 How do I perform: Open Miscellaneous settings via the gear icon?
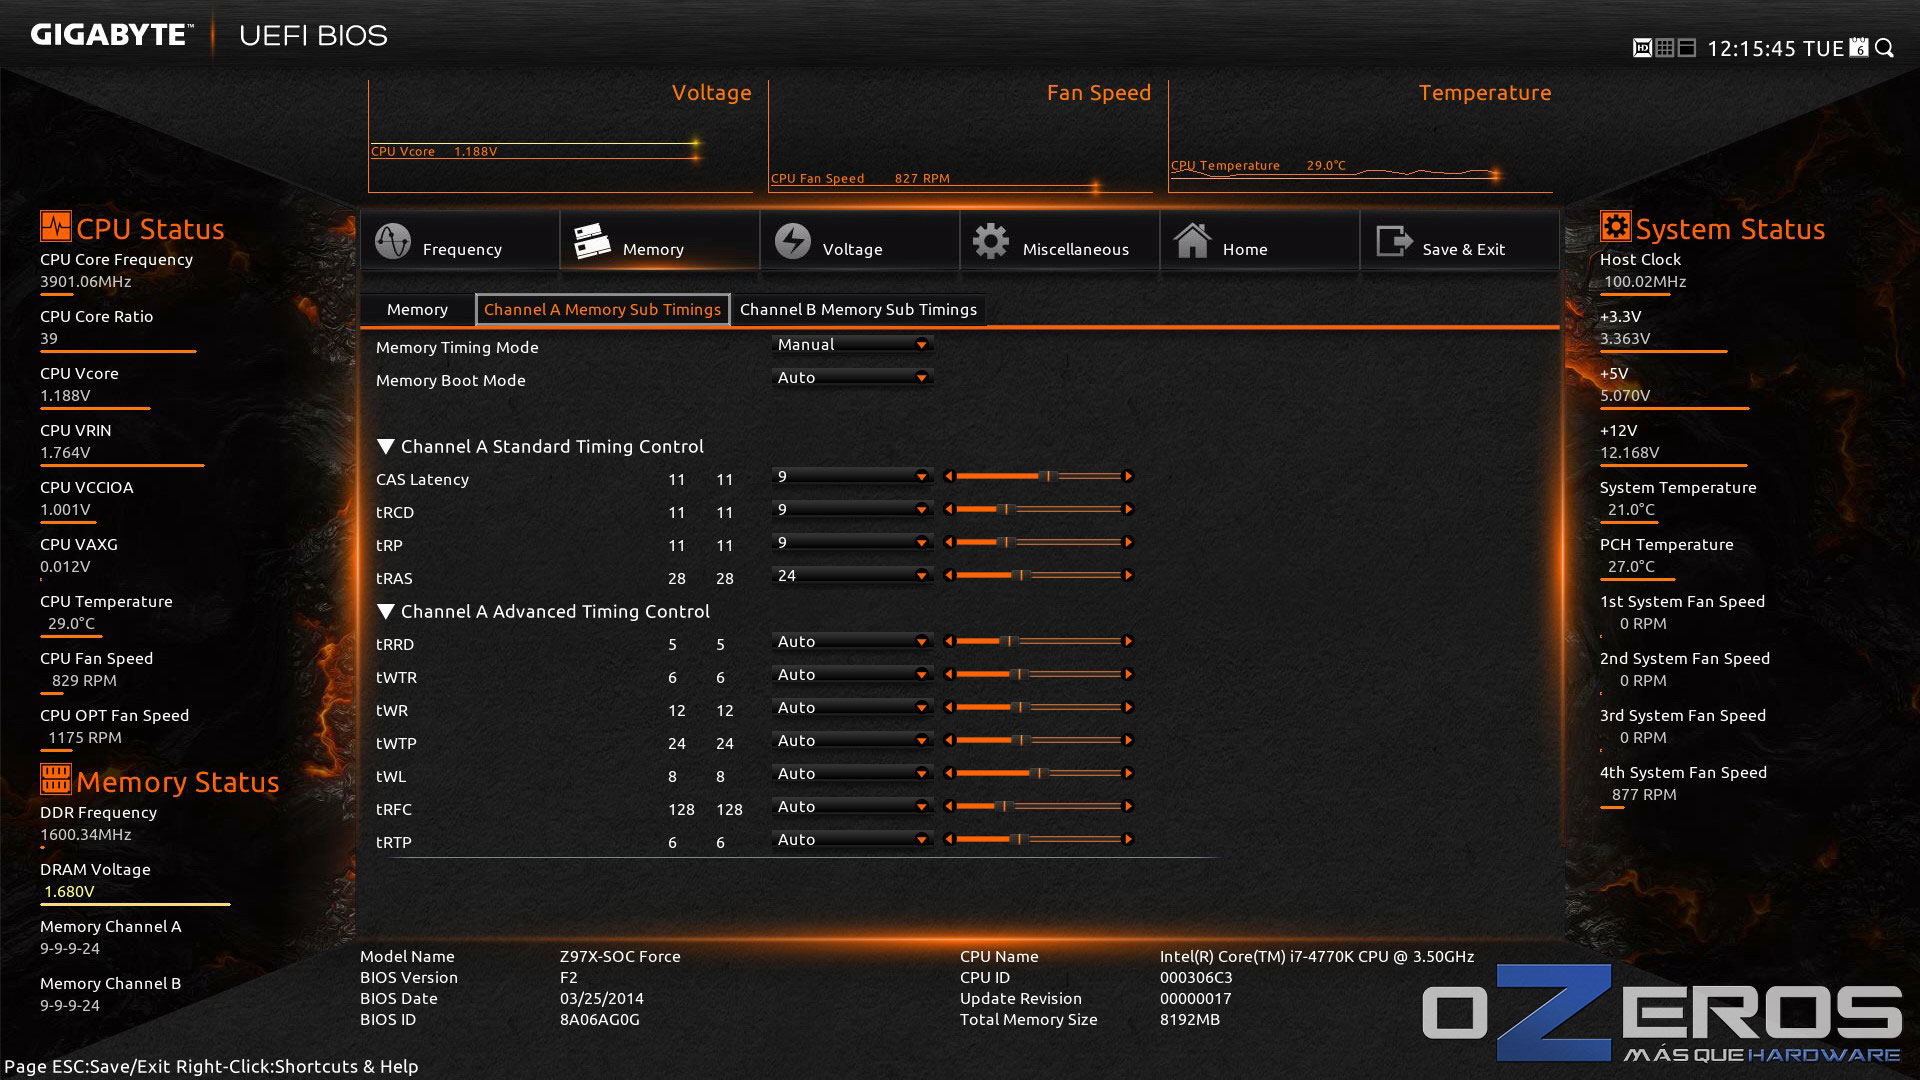click(x=991, y=241)
